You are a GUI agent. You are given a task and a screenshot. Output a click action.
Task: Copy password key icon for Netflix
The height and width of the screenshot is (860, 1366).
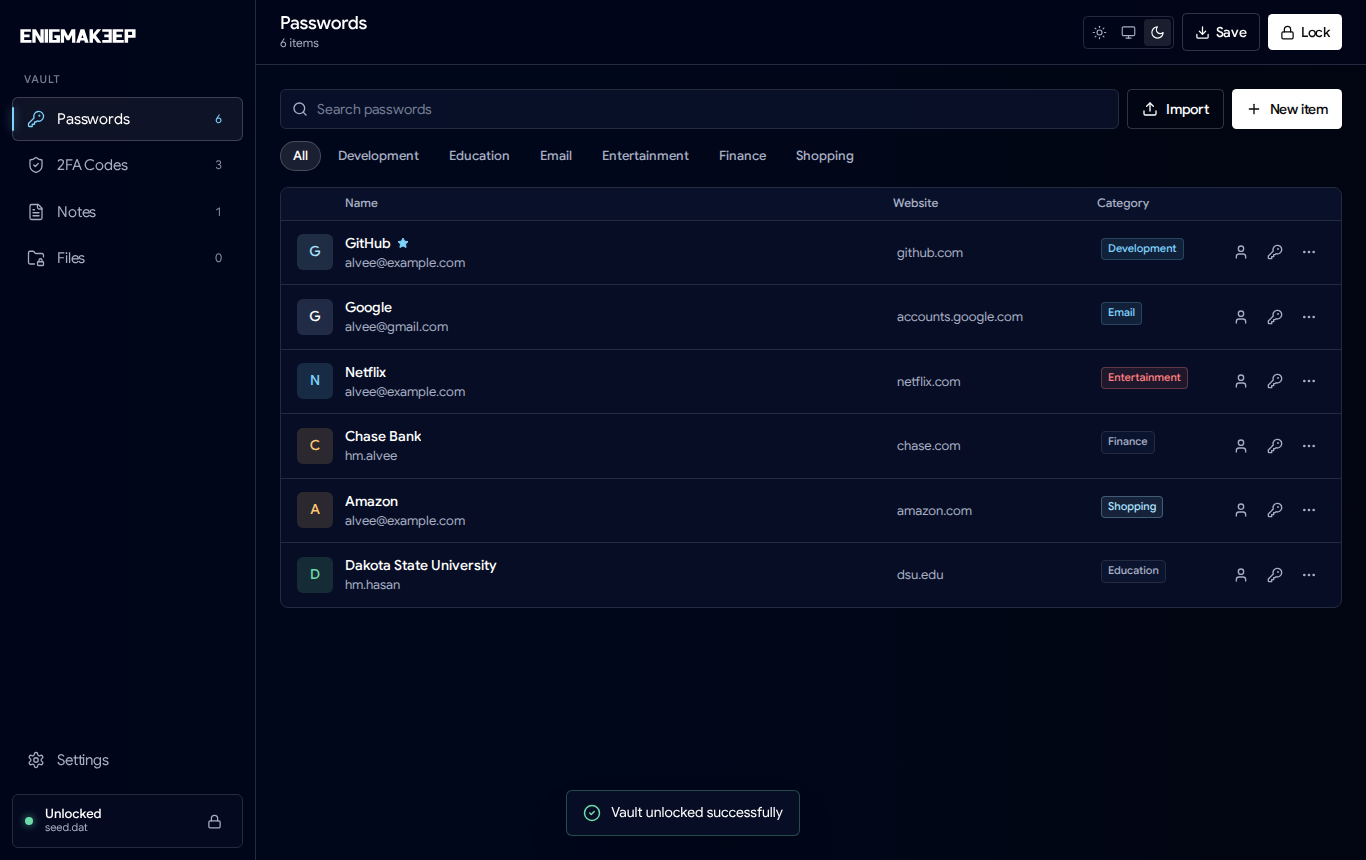pyautogui.click(x=1275, y=381)
